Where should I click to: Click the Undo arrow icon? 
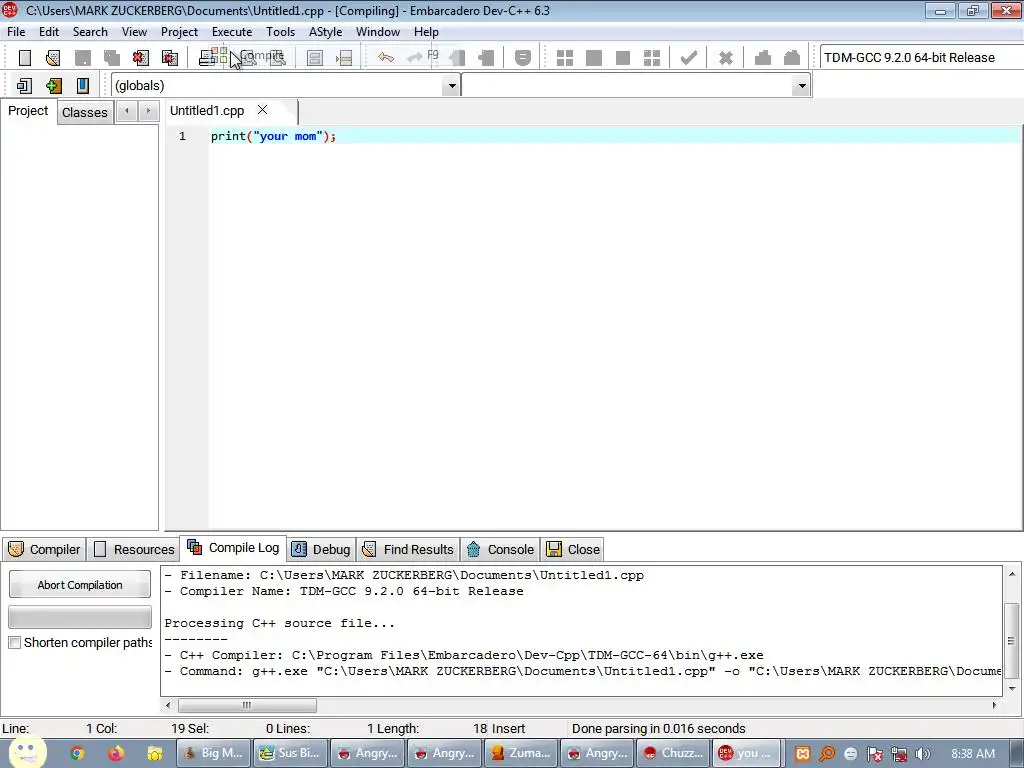coord(386,57)
